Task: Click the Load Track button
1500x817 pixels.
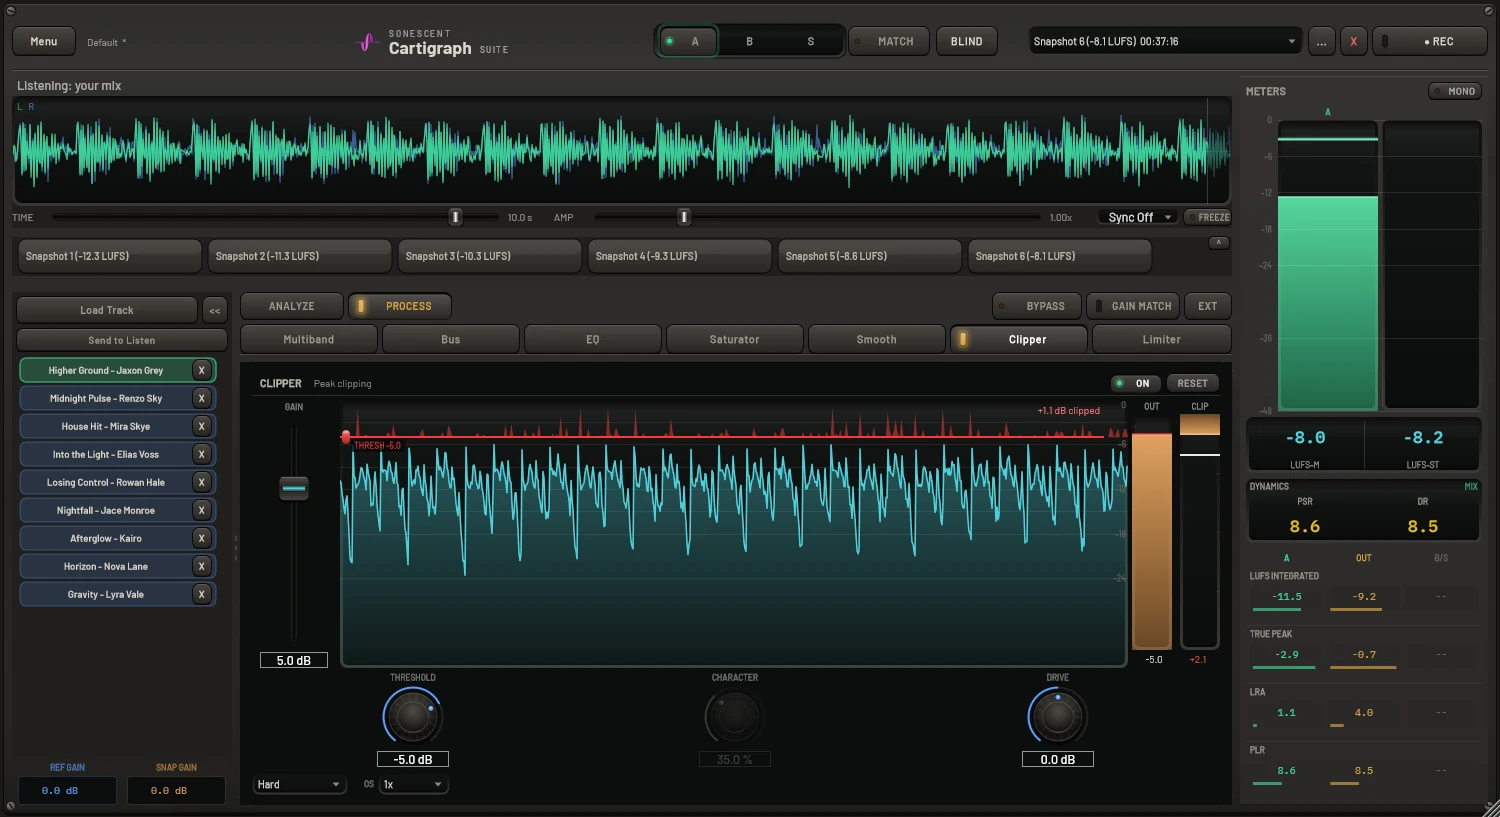Action: [x=107, y=311]
